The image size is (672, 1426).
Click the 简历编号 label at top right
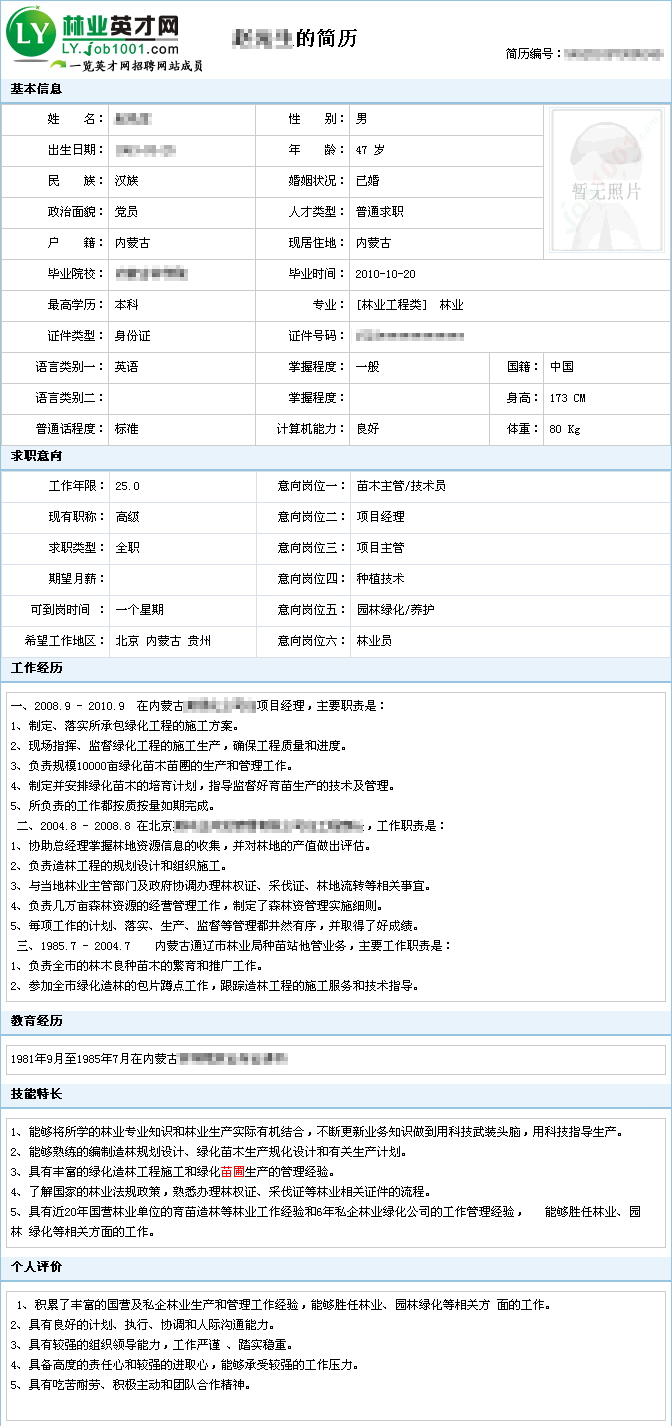(534, 54)
